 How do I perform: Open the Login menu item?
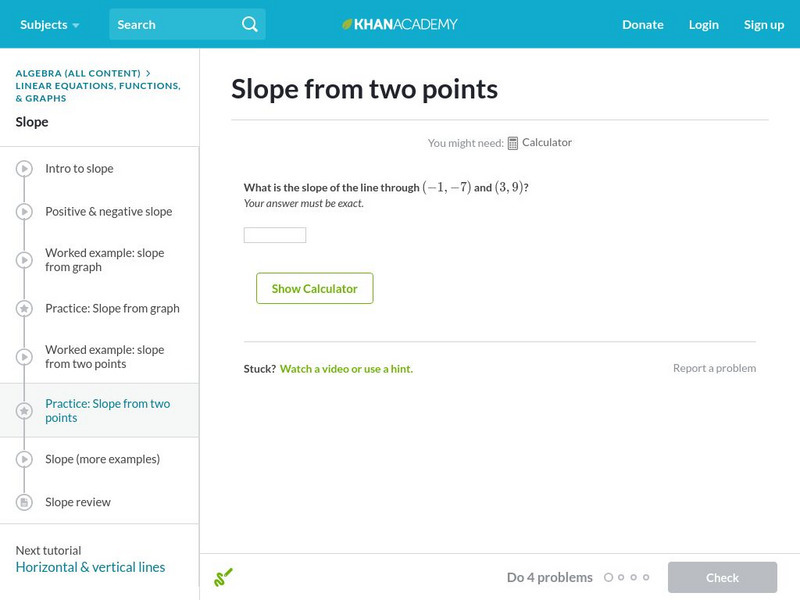pos(703,24)
